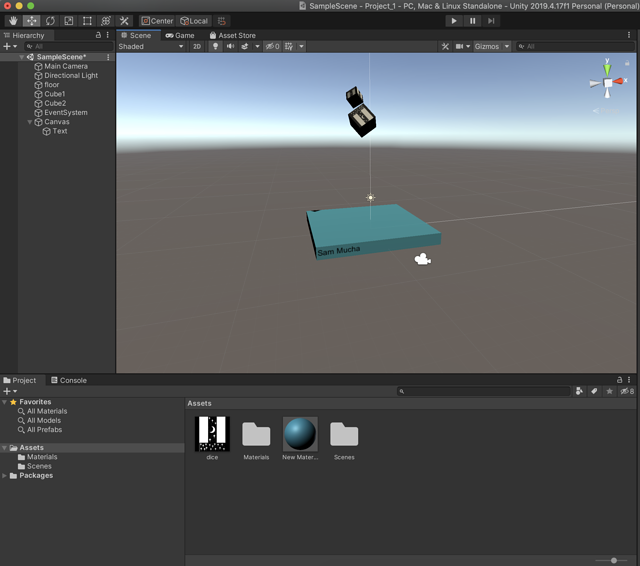The height and width of the screenshot is (566, 640).
Task: Open scene effects dropdown arrow
Action: (257, 47)
